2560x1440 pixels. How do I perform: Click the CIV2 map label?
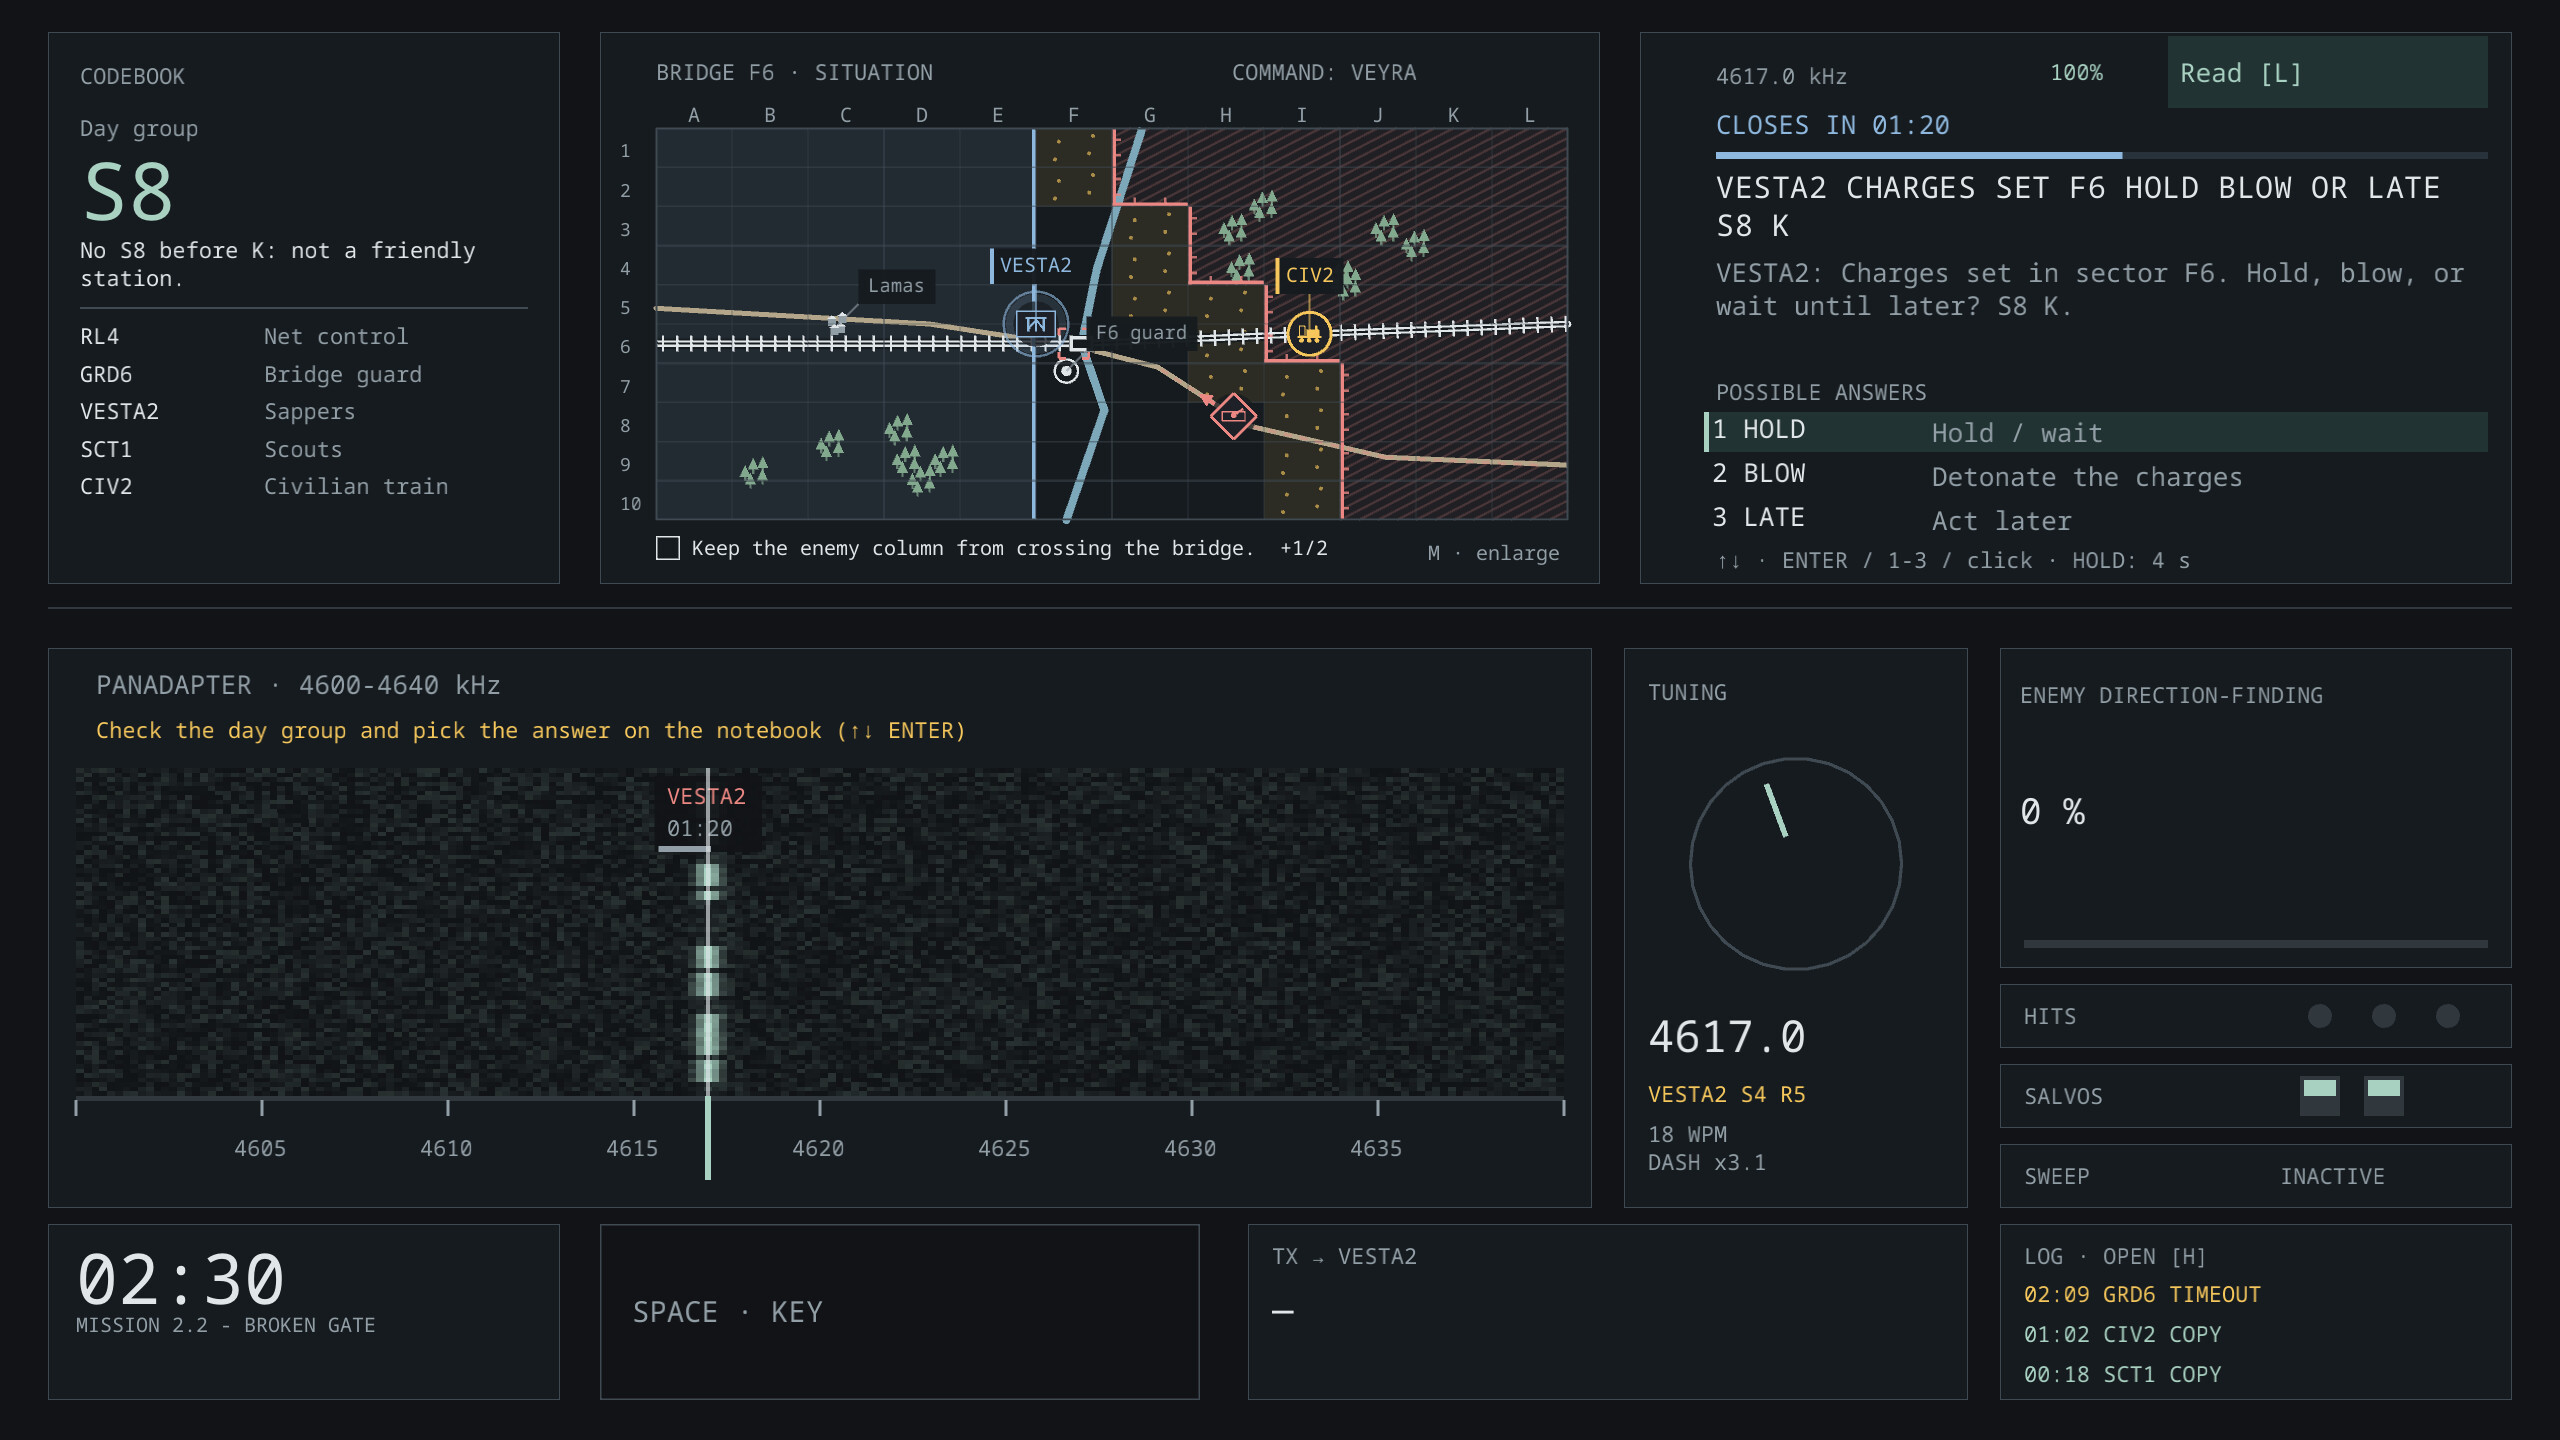pyautogui.click(x=1308, y=275)
